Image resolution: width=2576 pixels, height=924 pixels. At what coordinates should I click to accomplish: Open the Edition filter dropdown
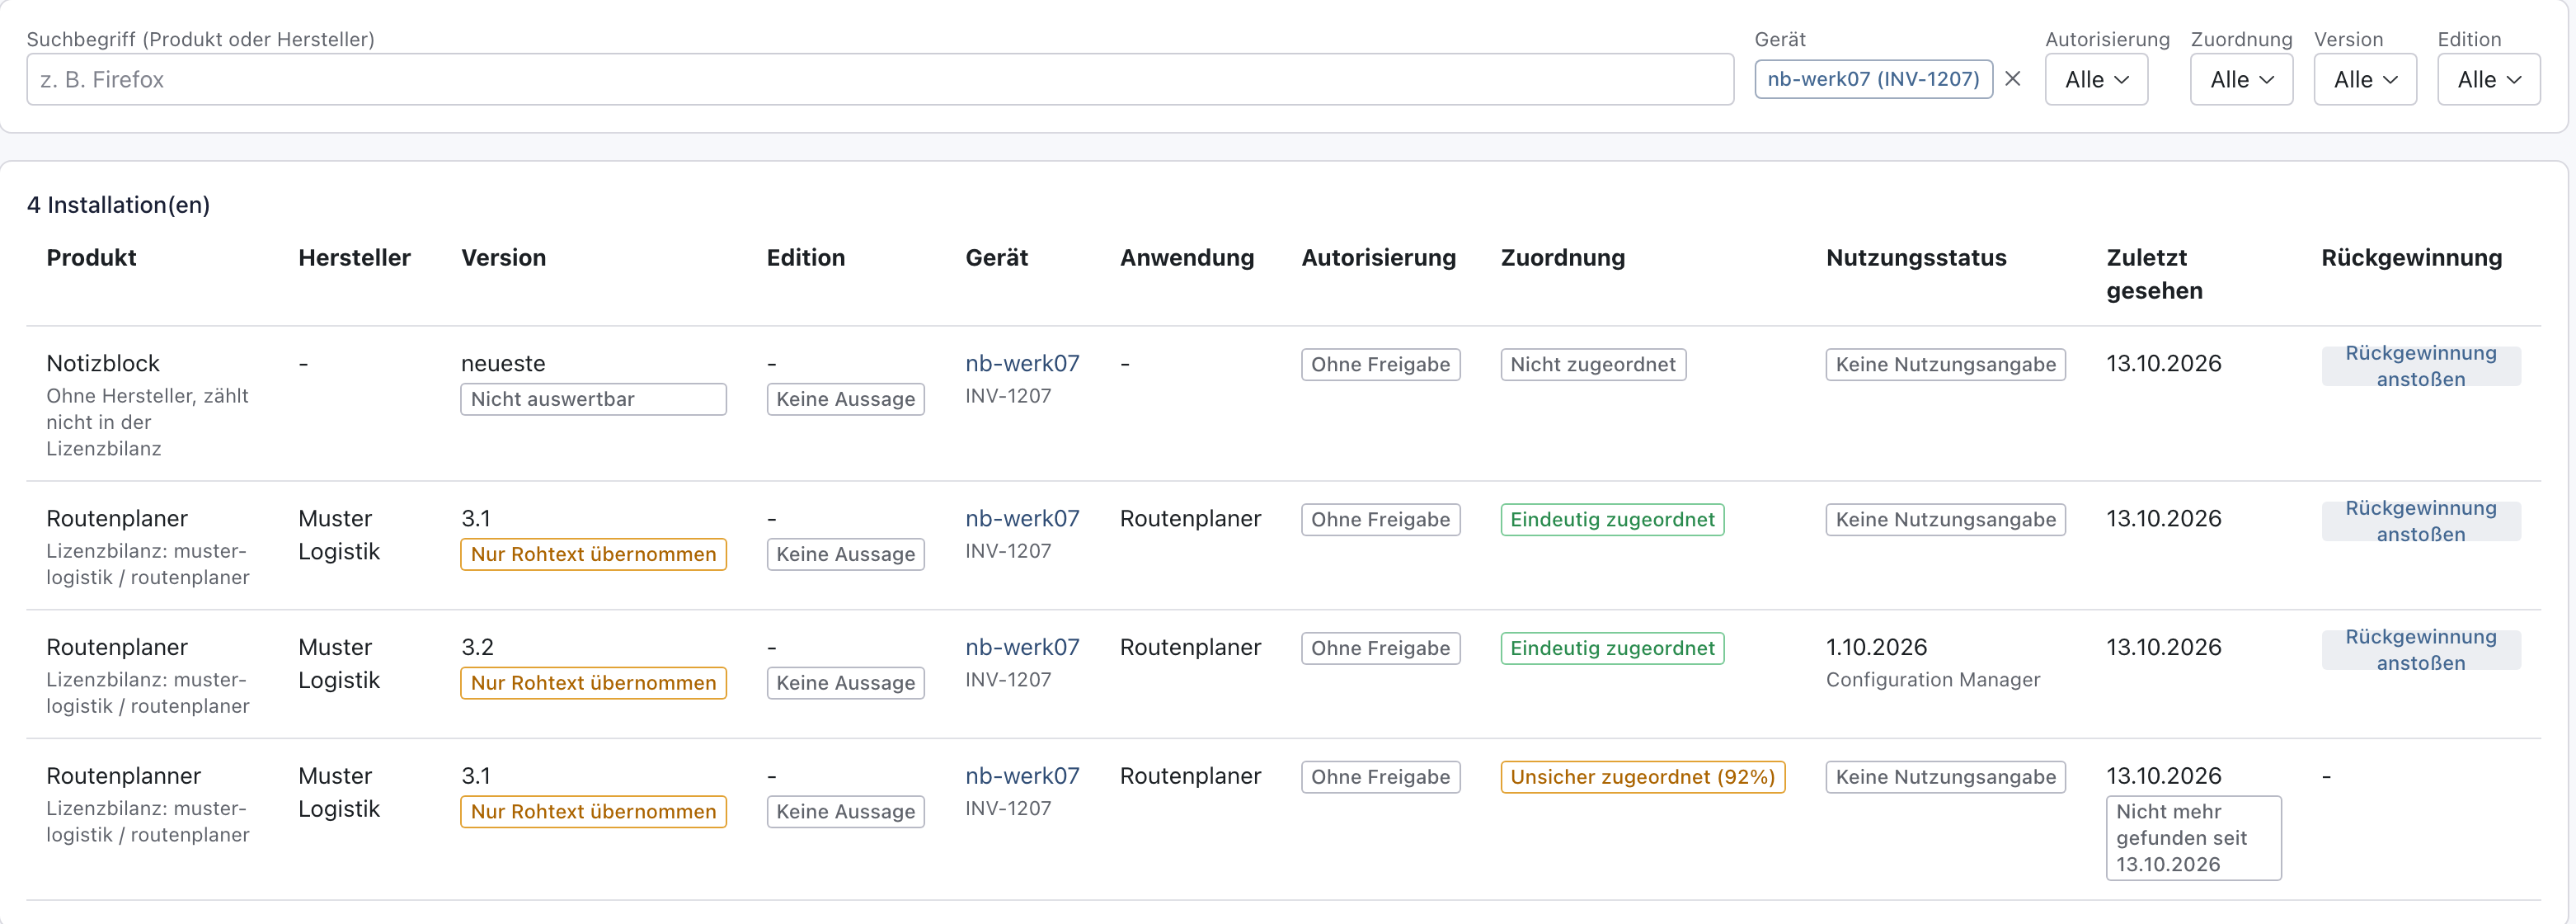[x=2488, y=79]
